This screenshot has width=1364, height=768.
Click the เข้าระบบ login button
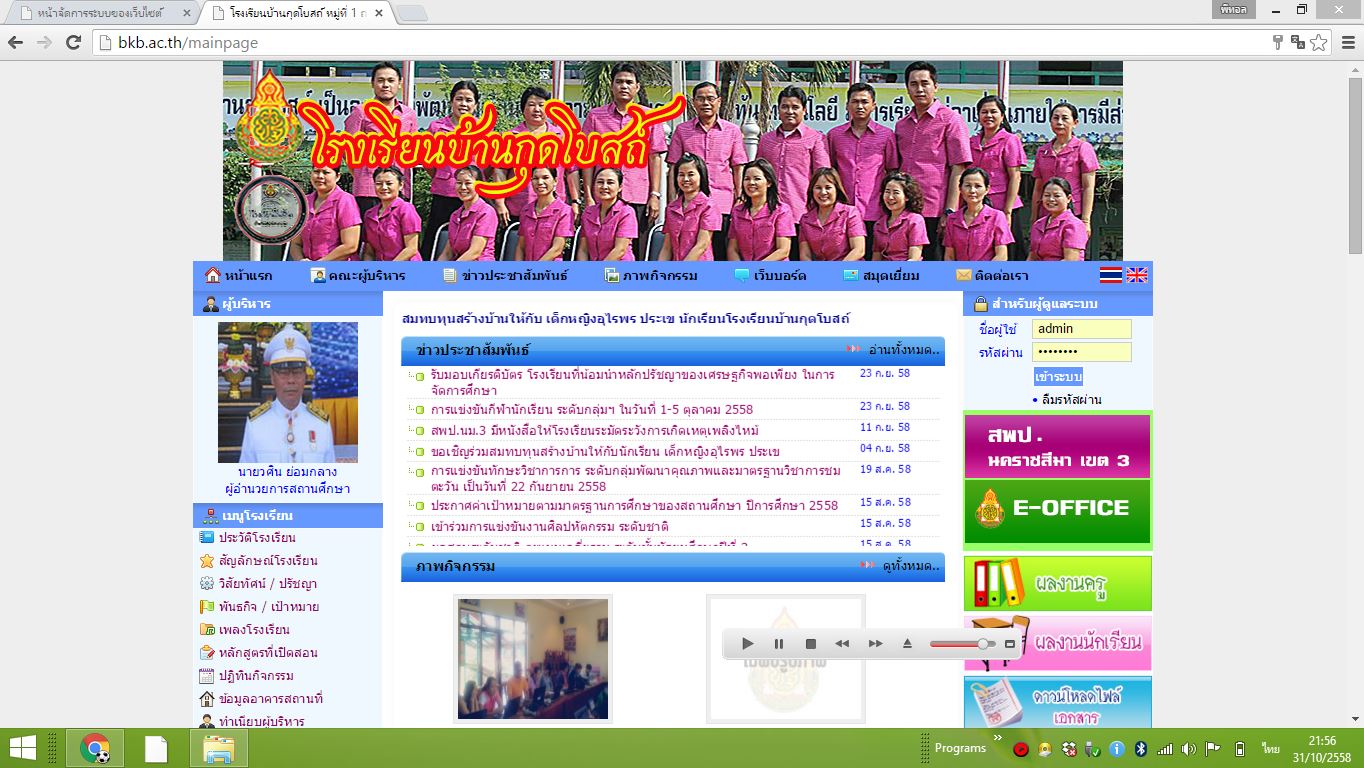[1058, 377]
